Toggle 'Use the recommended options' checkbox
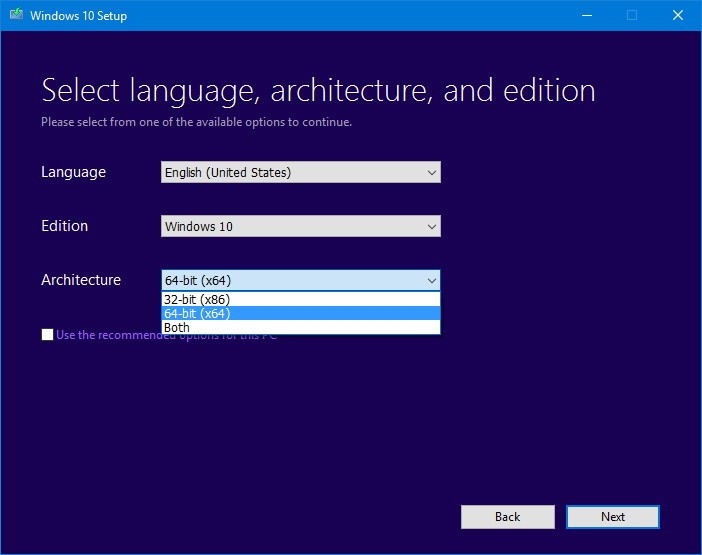 [47, 334]
